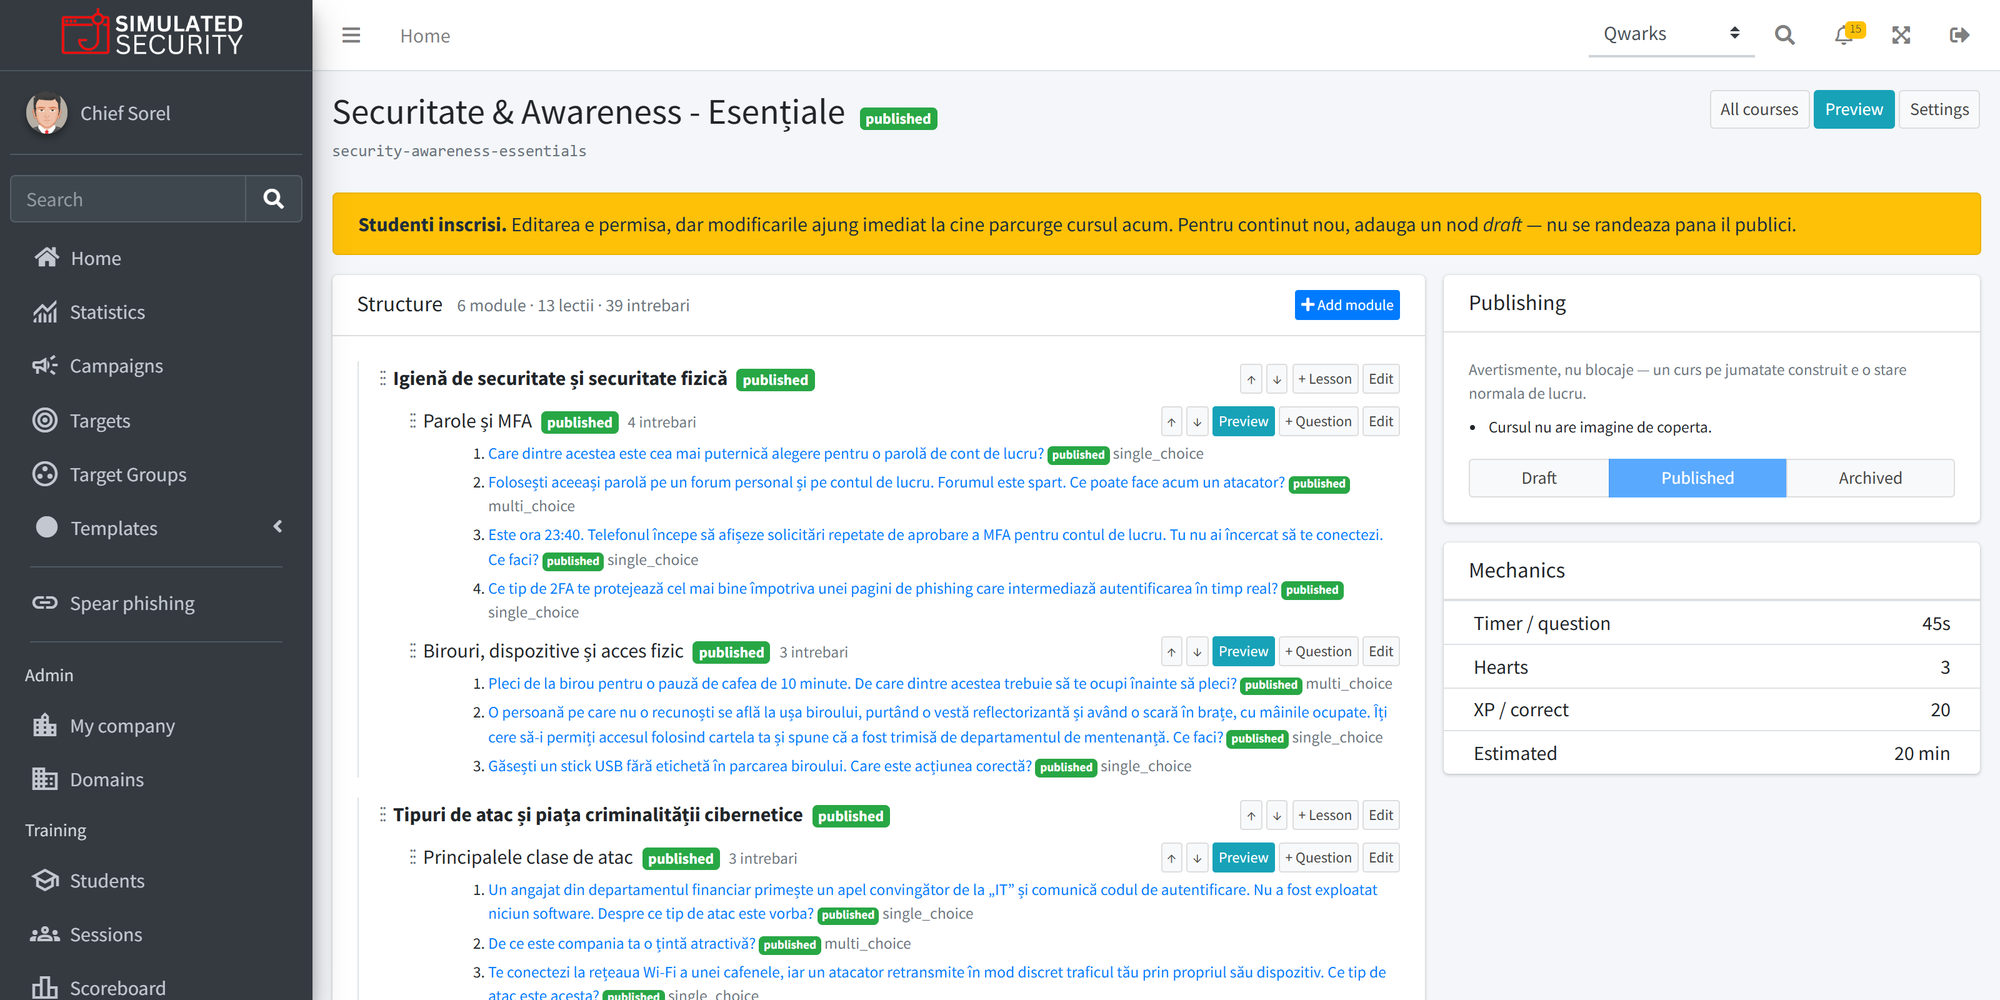Open the notifications bell icon
Image resolution: width=2000 pixels, height=1000 pixels.
pos(1844,35)
